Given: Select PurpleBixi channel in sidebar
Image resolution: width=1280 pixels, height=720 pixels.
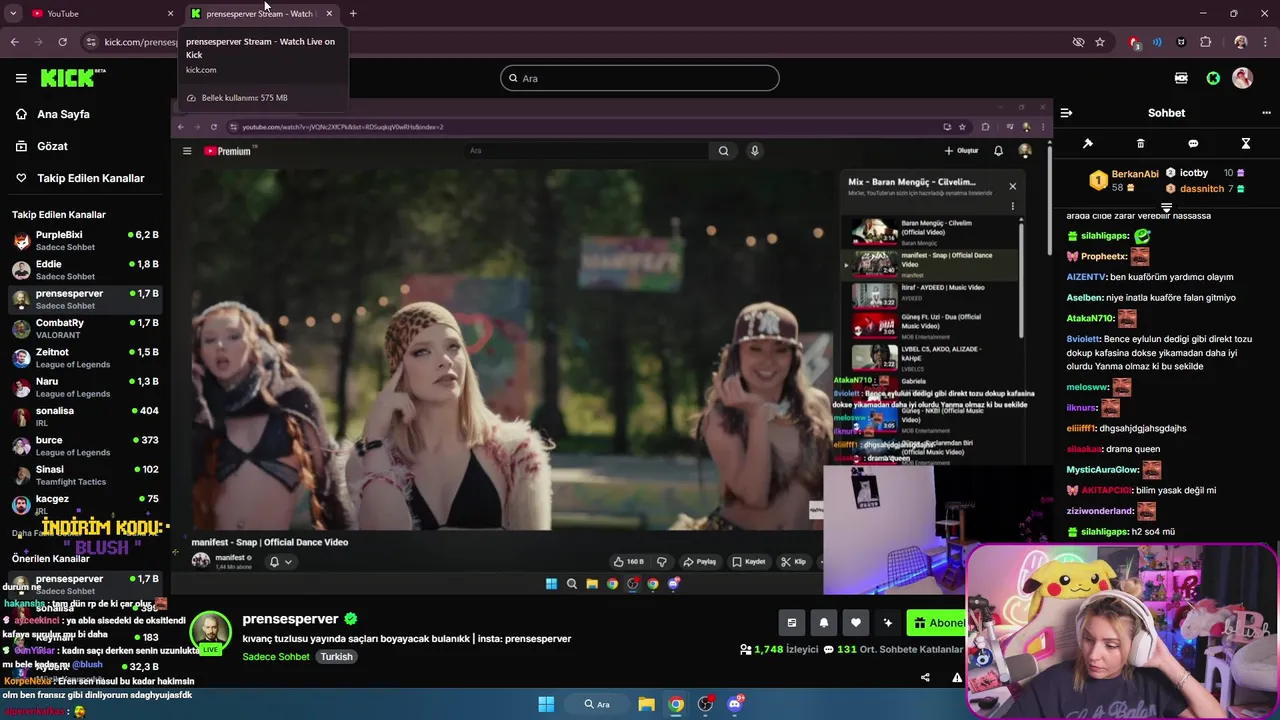Looking at the screenshot, I should point(85,241).
